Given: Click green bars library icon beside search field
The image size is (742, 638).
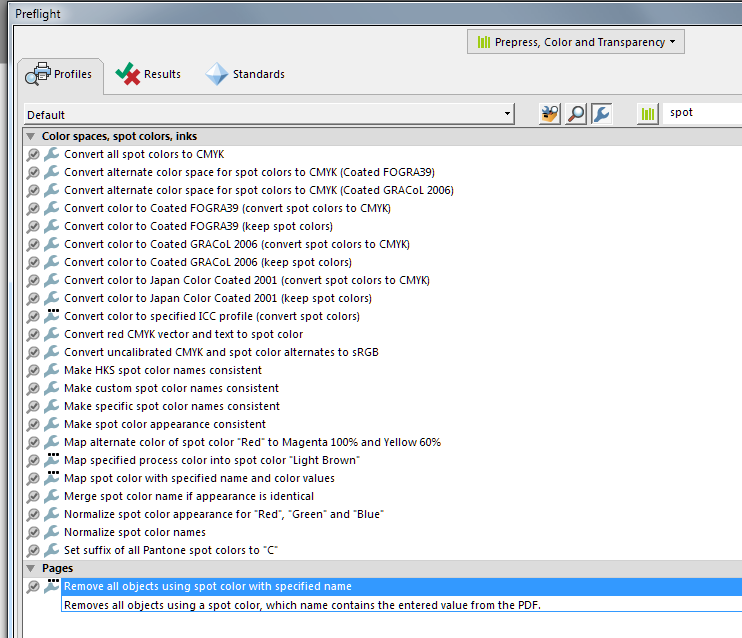Looking at the screenshot, I should coord(647,114).
